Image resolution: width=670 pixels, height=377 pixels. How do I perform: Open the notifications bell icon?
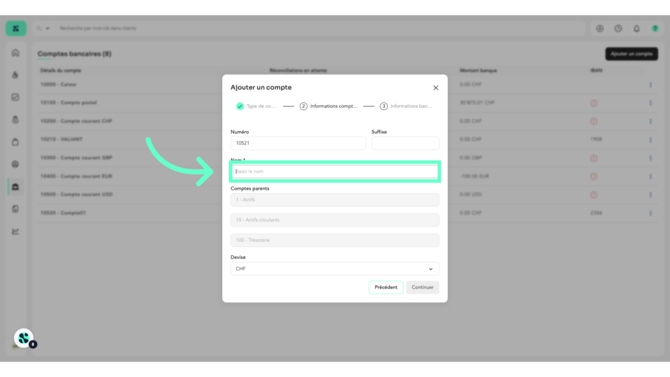(x=637, y=28)
